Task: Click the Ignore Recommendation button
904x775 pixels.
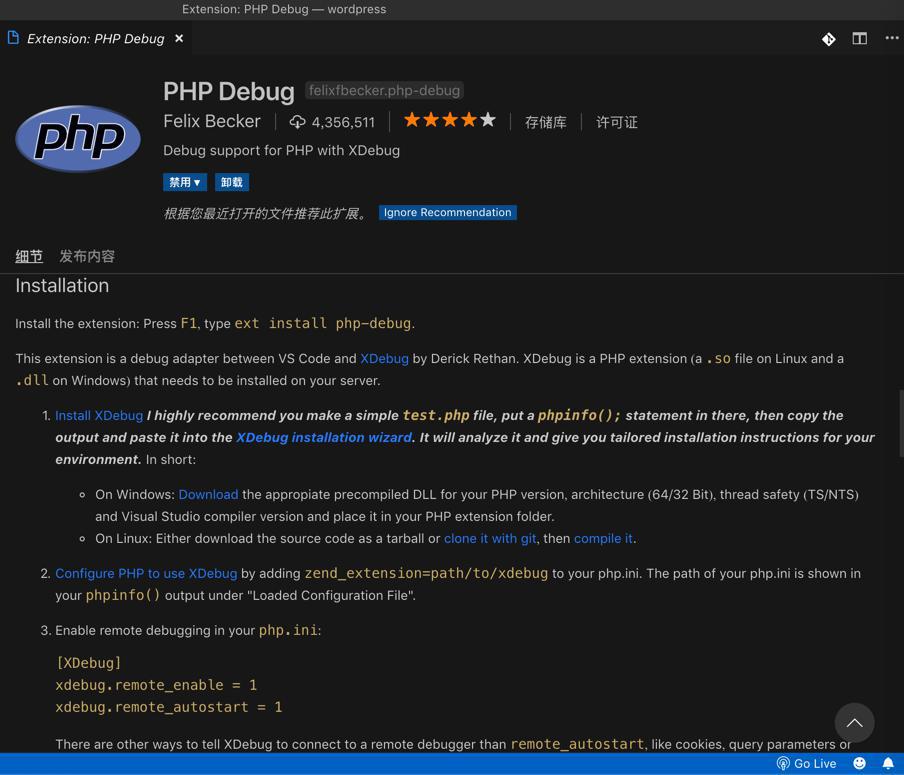Action: pyautogui.click(x=447, y=212)
